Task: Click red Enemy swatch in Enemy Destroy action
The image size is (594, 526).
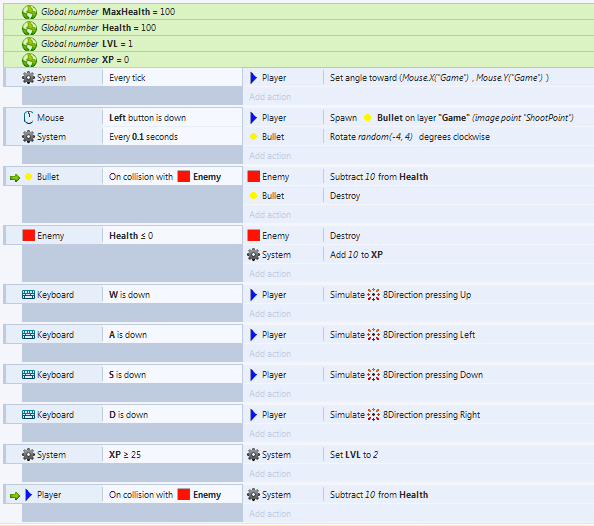Action: (x=253, y=235)
